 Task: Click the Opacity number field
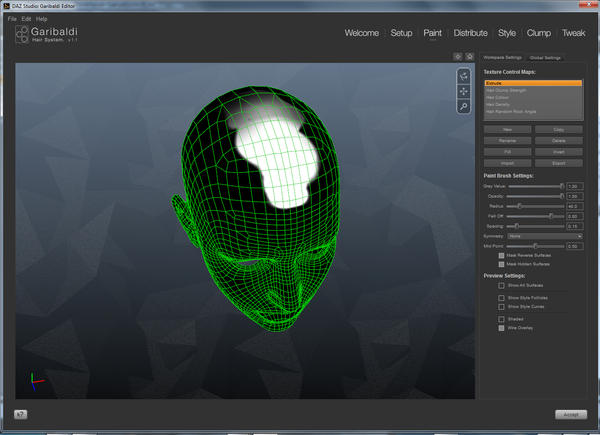[575, 196]
